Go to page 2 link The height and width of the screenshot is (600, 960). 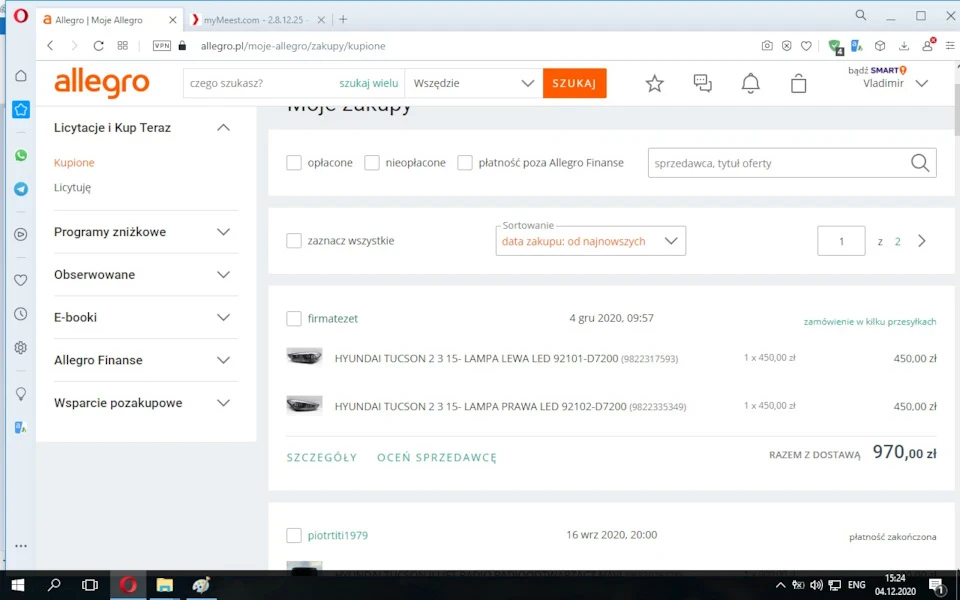click(x=898, y=241)
